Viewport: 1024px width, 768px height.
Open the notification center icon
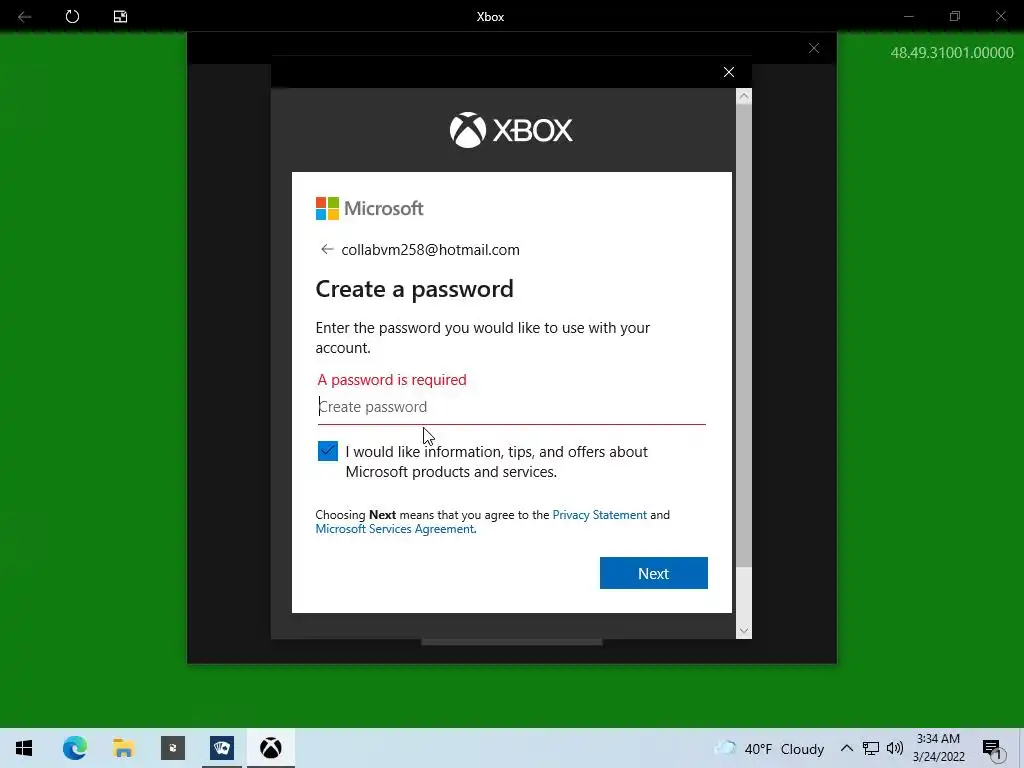point(991,748)
